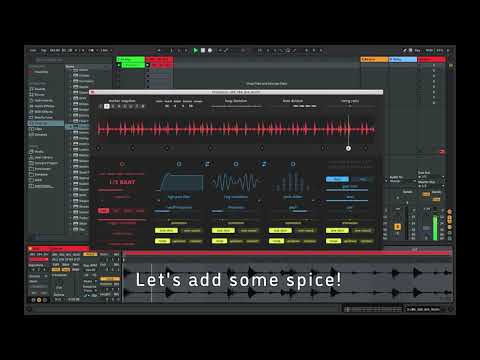
Task: Click the bright blue button in the rightmost module
Action: pyautogui.click(x=337, y=179)
